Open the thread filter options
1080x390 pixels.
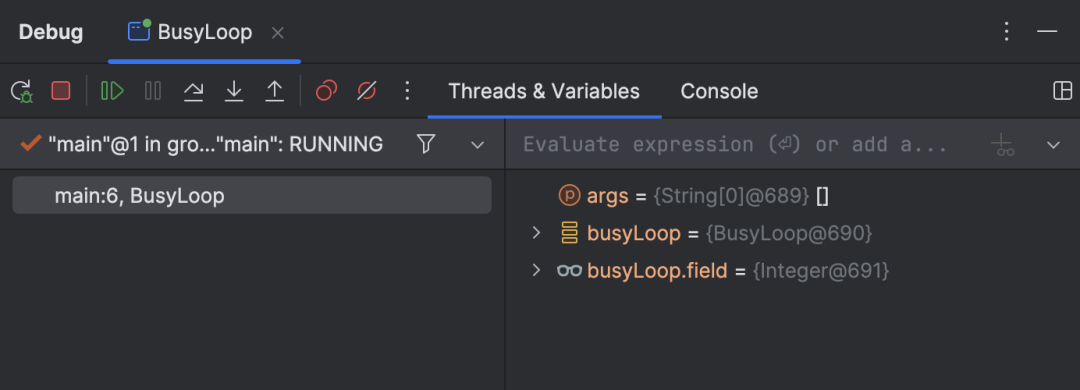pyautogui.click(x=426, y=144)
